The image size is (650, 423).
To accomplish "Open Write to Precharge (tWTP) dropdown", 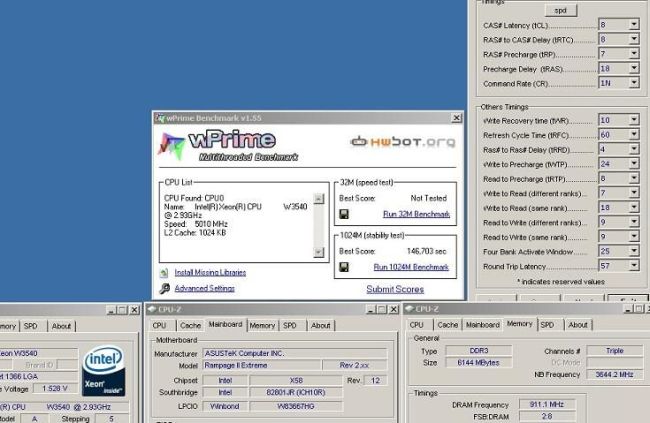I will coord(634,164).
